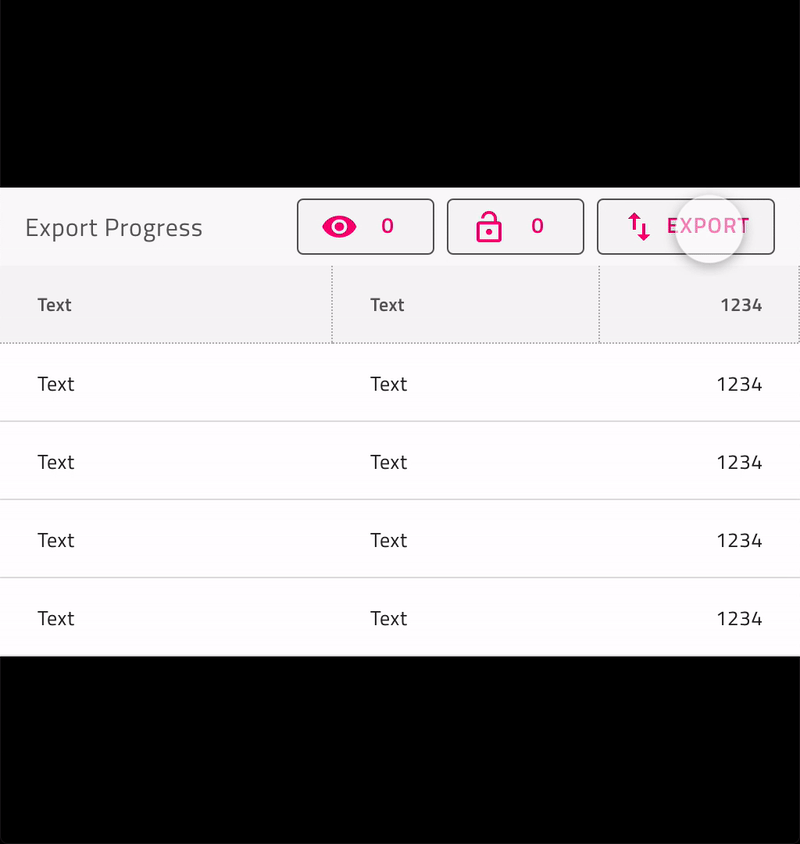Select the Export Progress title
The width and height of the screenshot is (800, 844).
point(114,228)
